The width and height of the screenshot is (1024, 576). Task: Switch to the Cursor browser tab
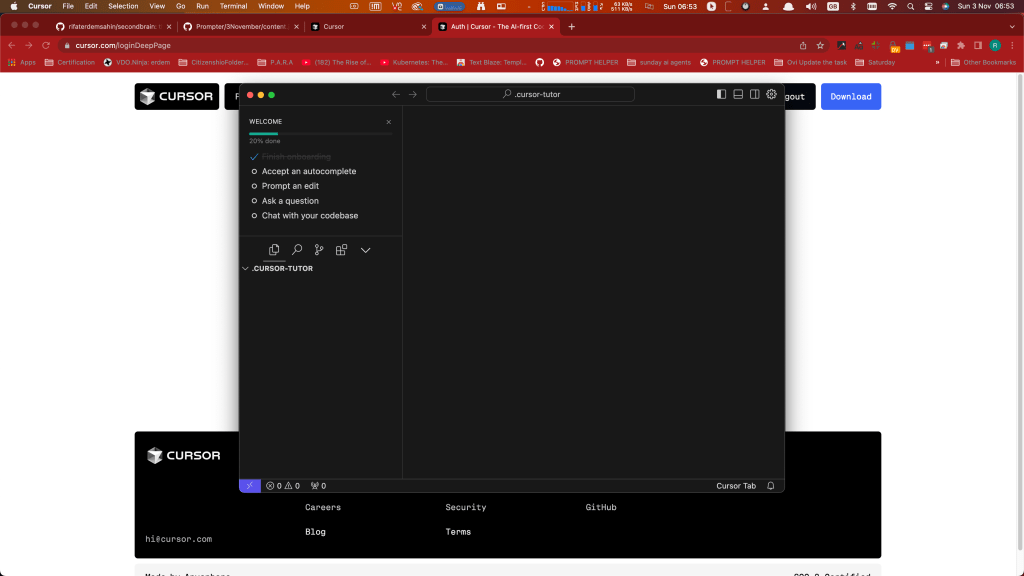368,27
